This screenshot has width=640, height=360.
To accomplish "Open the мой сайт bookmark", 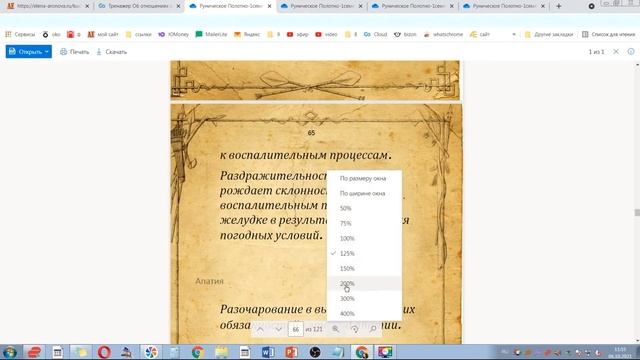I will pyautogui.click(x=103, y=34).
